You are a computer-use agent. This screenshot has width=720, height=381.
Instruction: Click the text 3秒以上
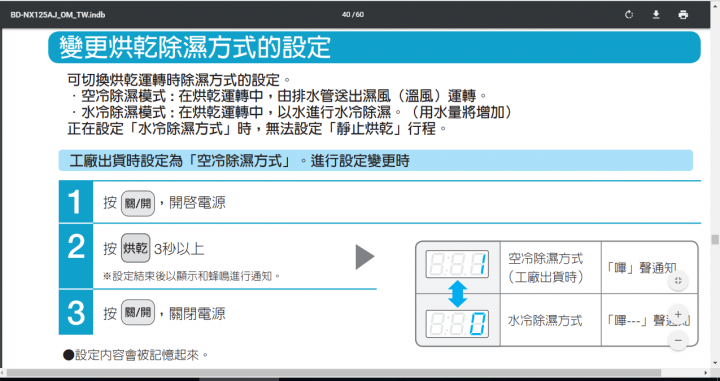tap(179, 249)
